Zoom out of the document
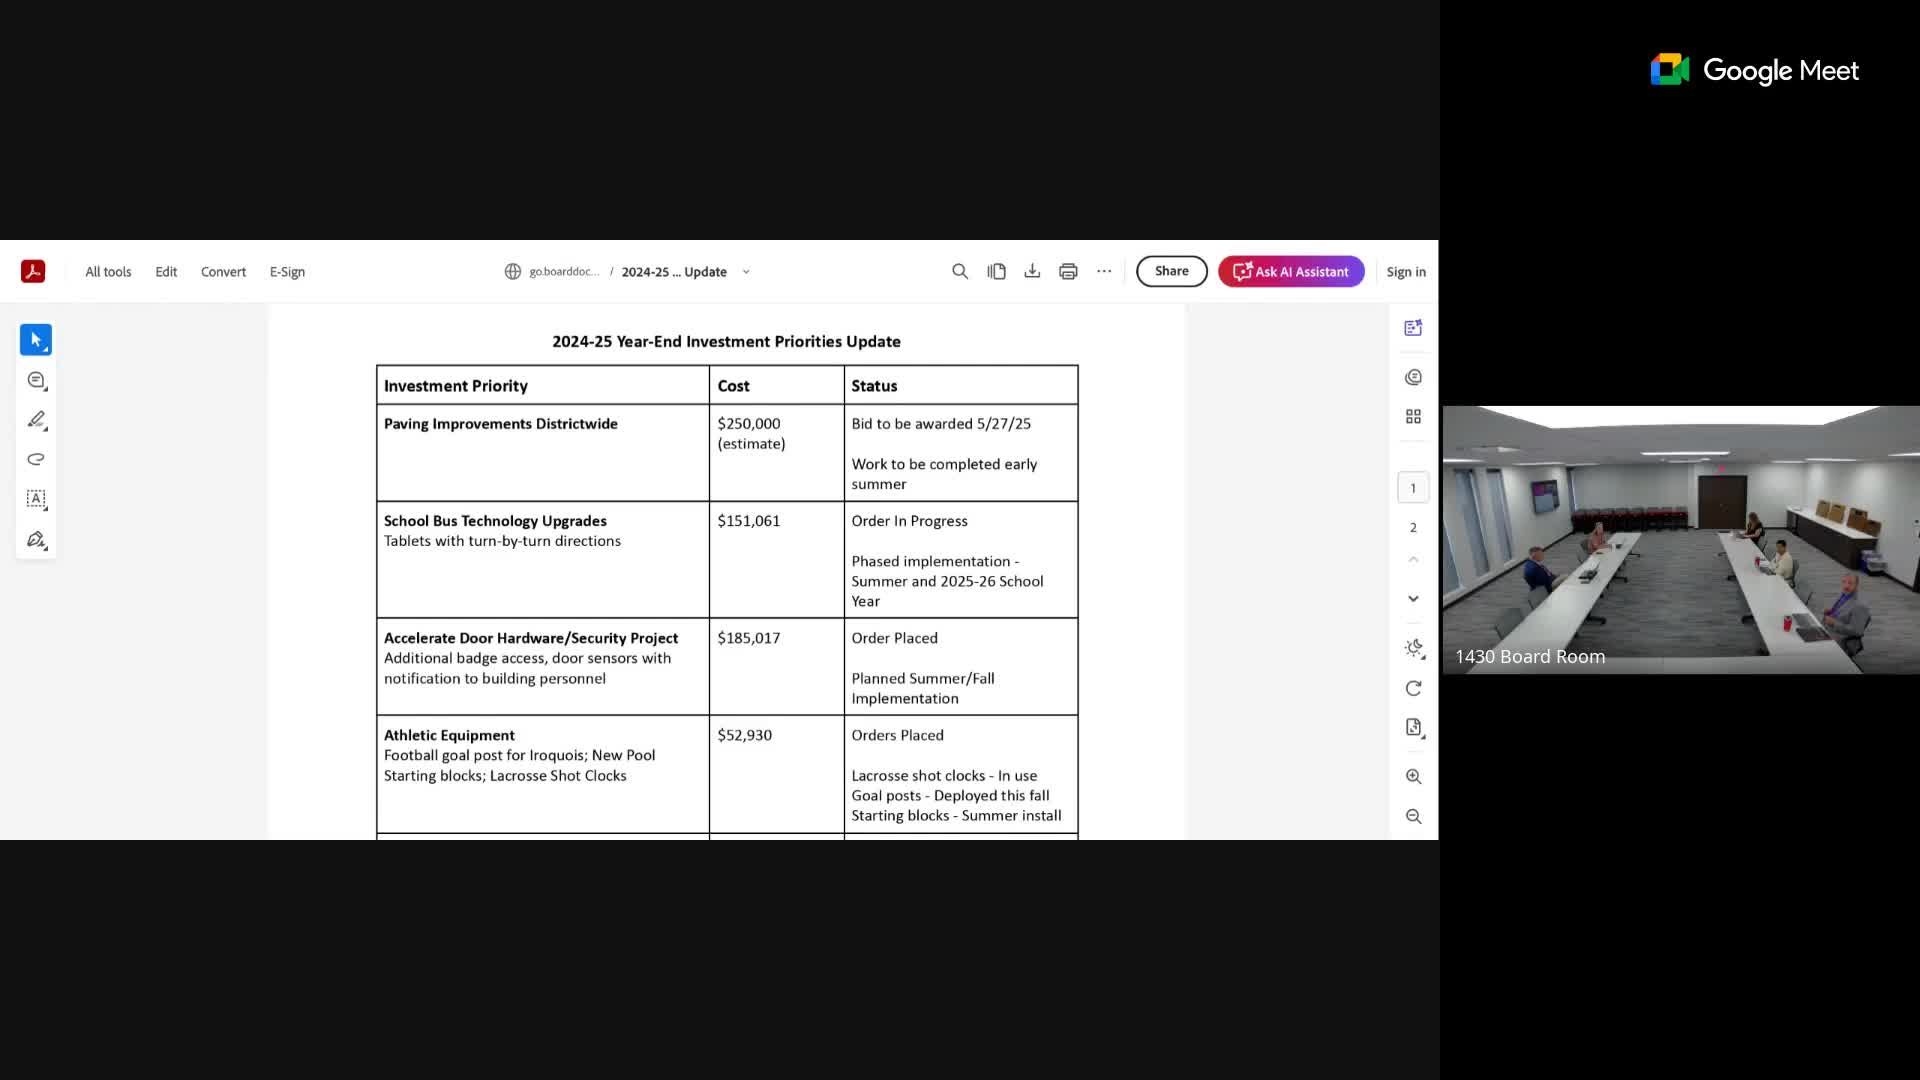1920x1080 pixels. click(1413, 816)
